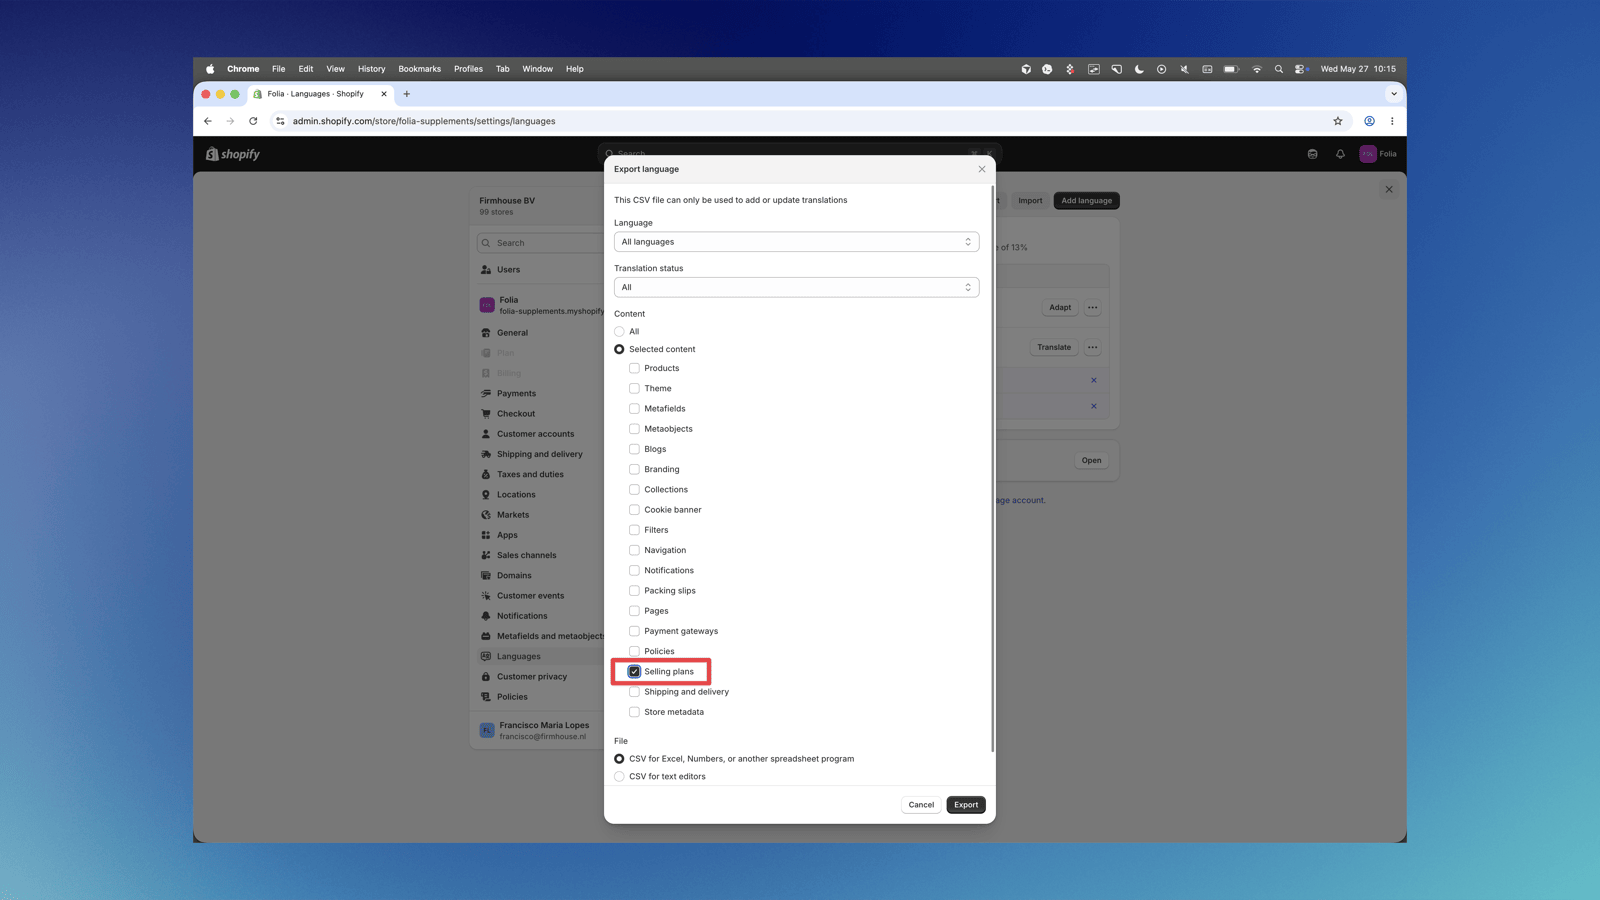Open the Language dropdown
The width and height of the screenshot is (1600, 900).
(796, 242)
